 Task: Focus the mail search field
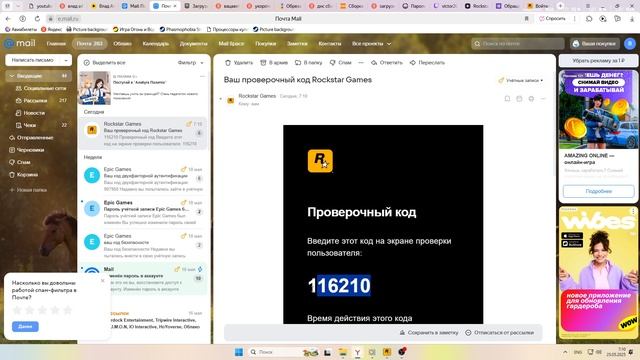pos(518,43)
